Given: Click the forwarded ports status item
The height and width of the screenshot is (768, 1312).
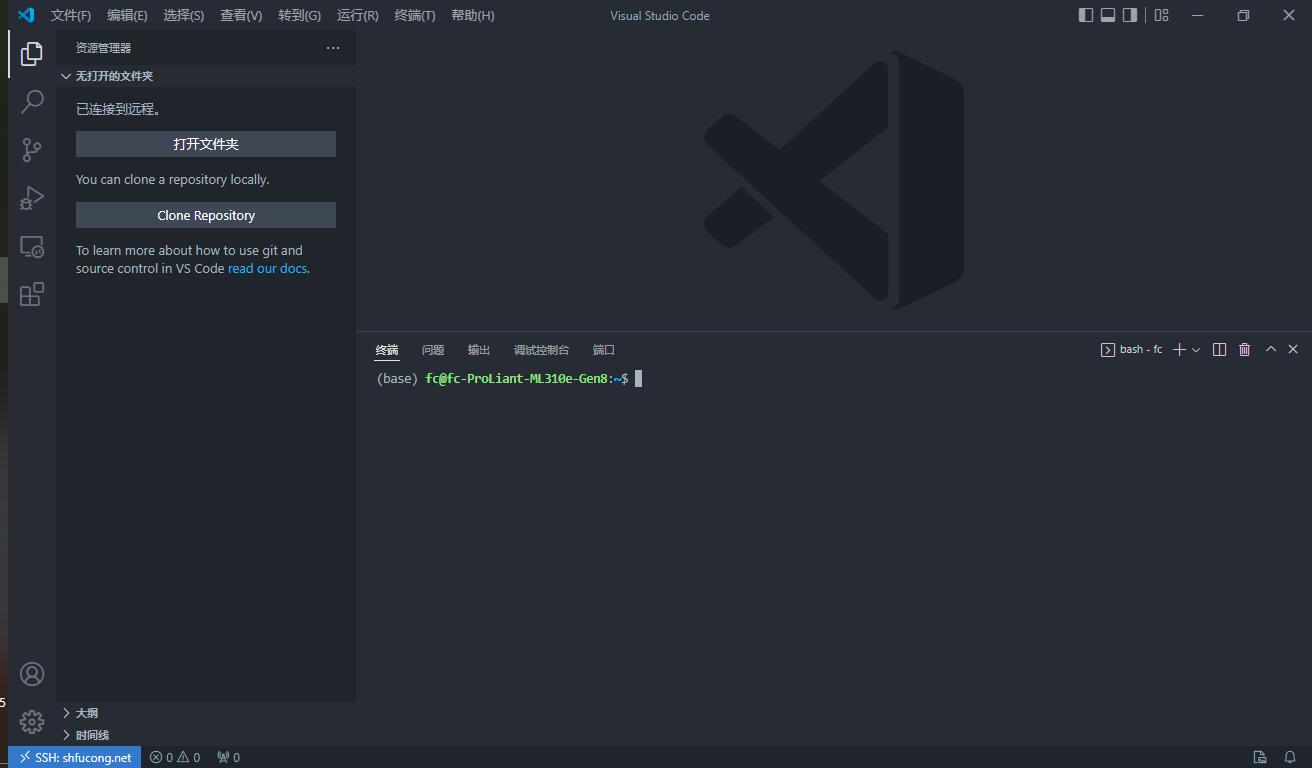Looking at the screenshot, I should click(x=228, y=757).
